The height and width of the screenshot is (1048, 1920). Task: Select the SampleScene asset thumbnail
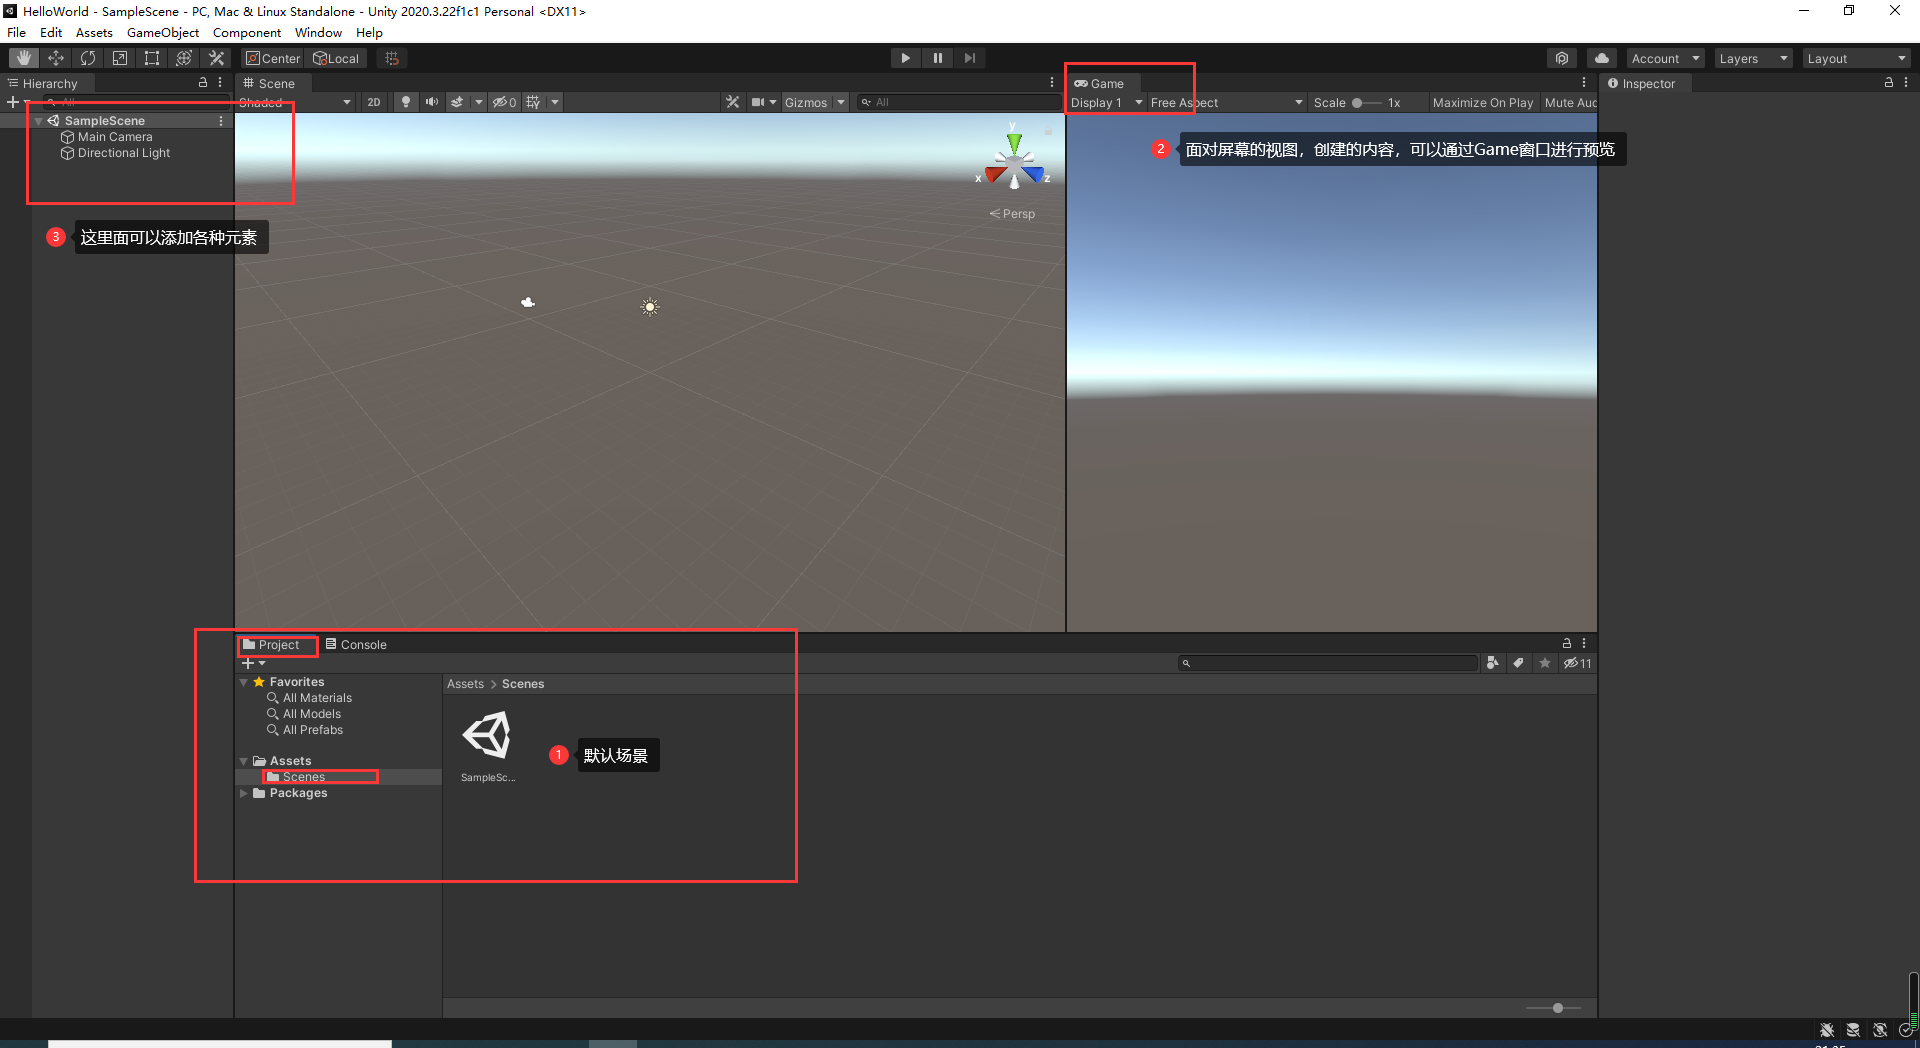487,736
